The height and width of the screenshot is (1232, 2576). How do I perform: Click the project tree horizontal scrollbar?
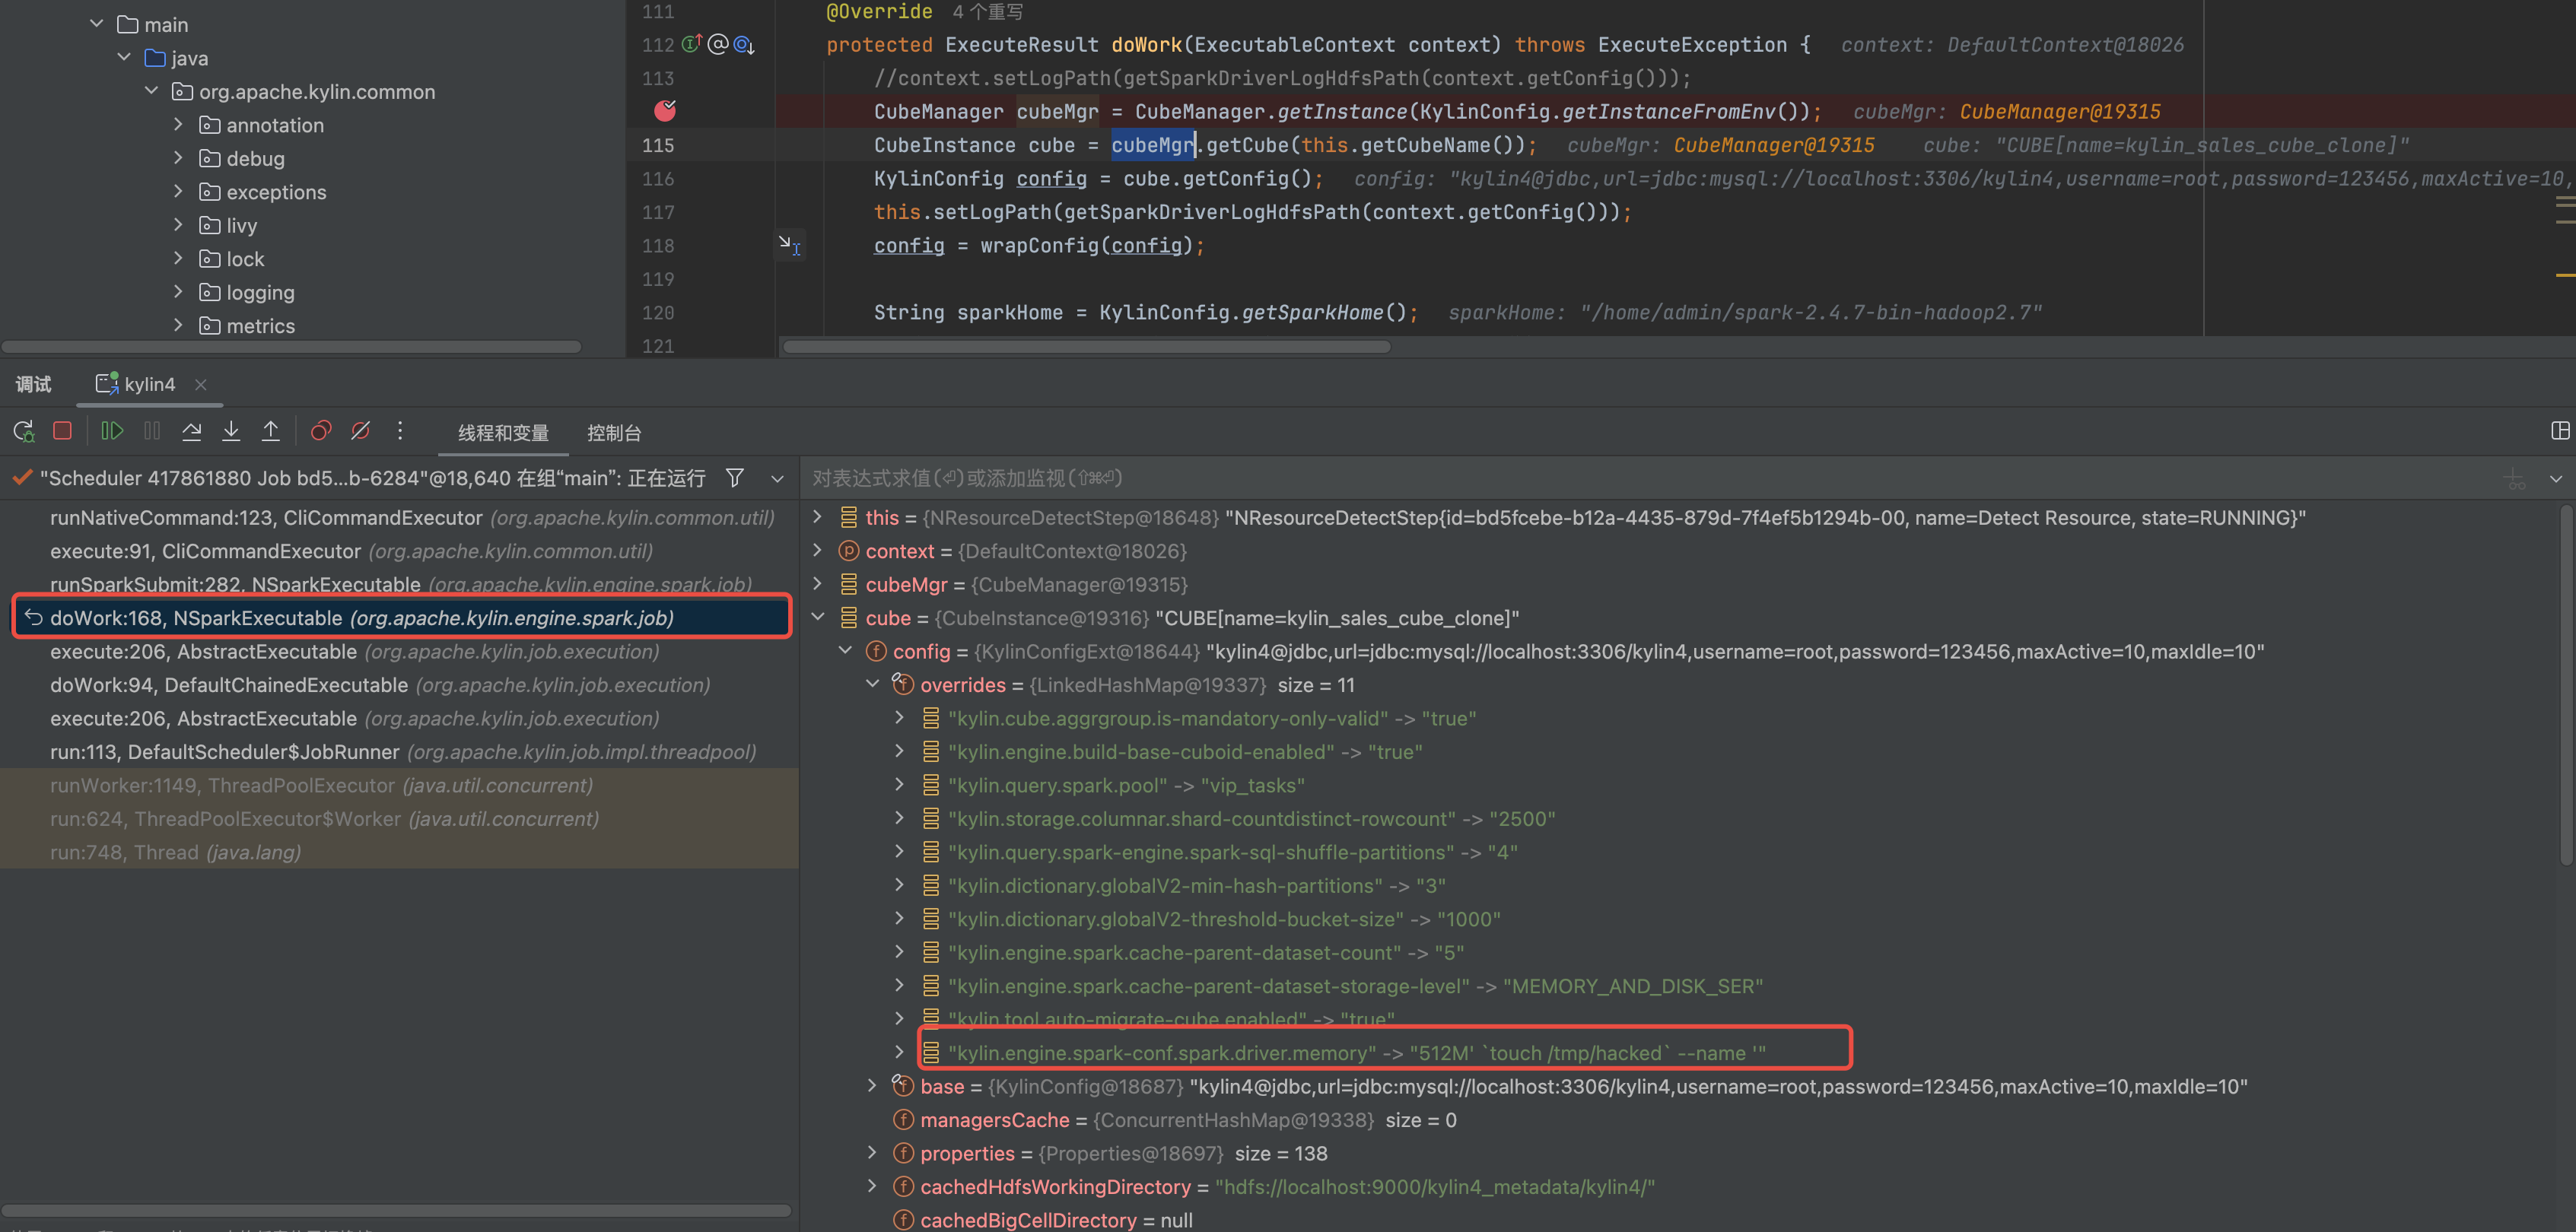(x=292, y=347)
